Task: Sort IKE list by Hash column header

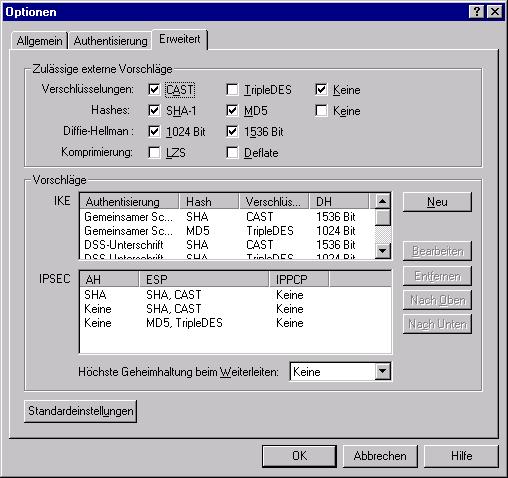Action: click(209, 201)
